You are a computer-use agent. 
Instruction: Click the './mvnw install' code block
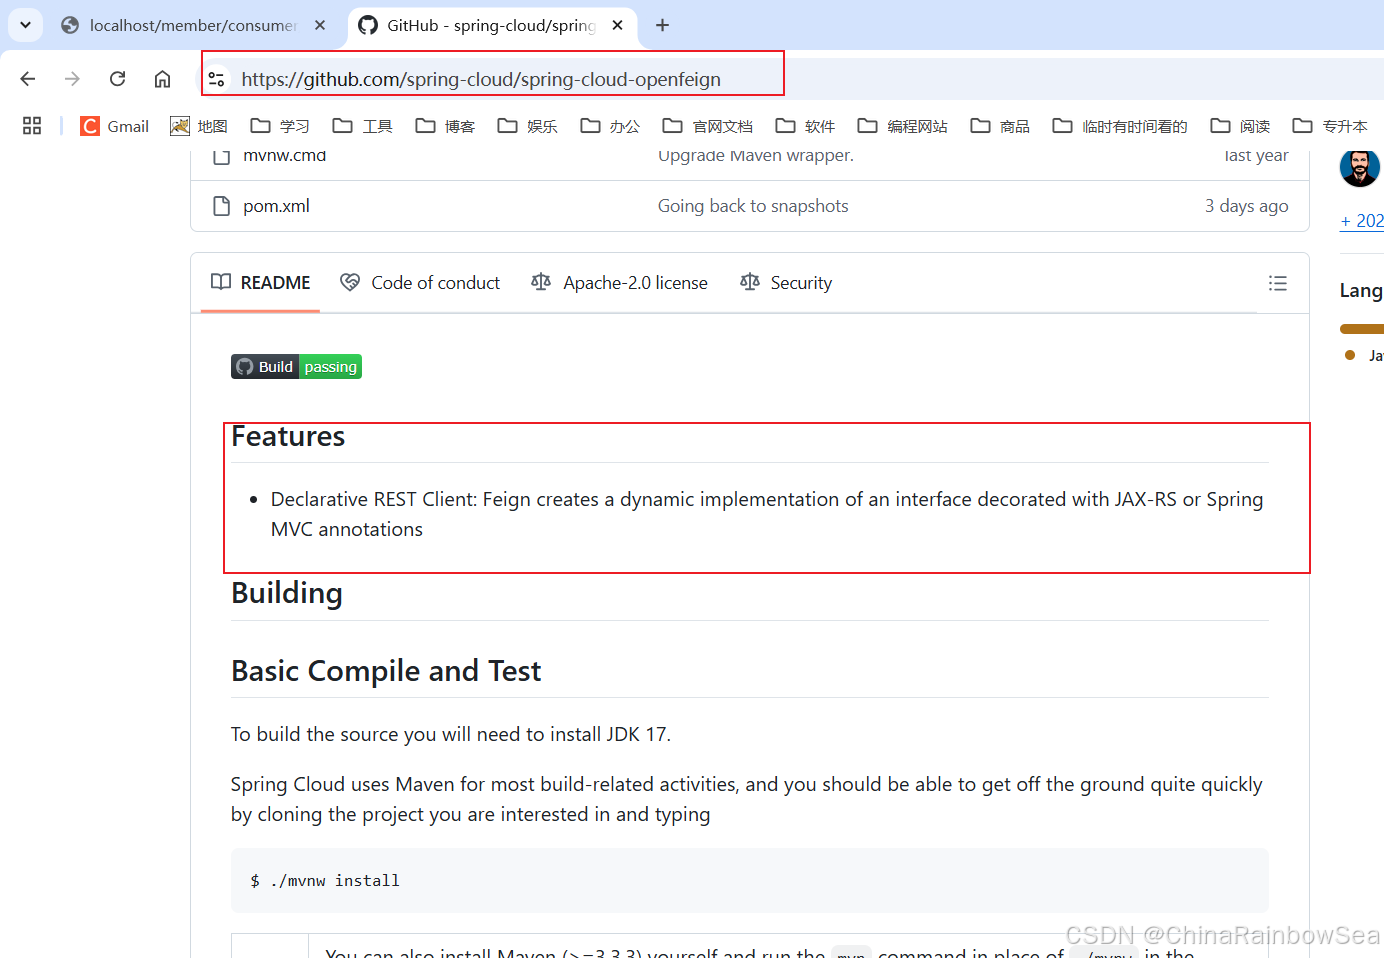click(750, 880)
